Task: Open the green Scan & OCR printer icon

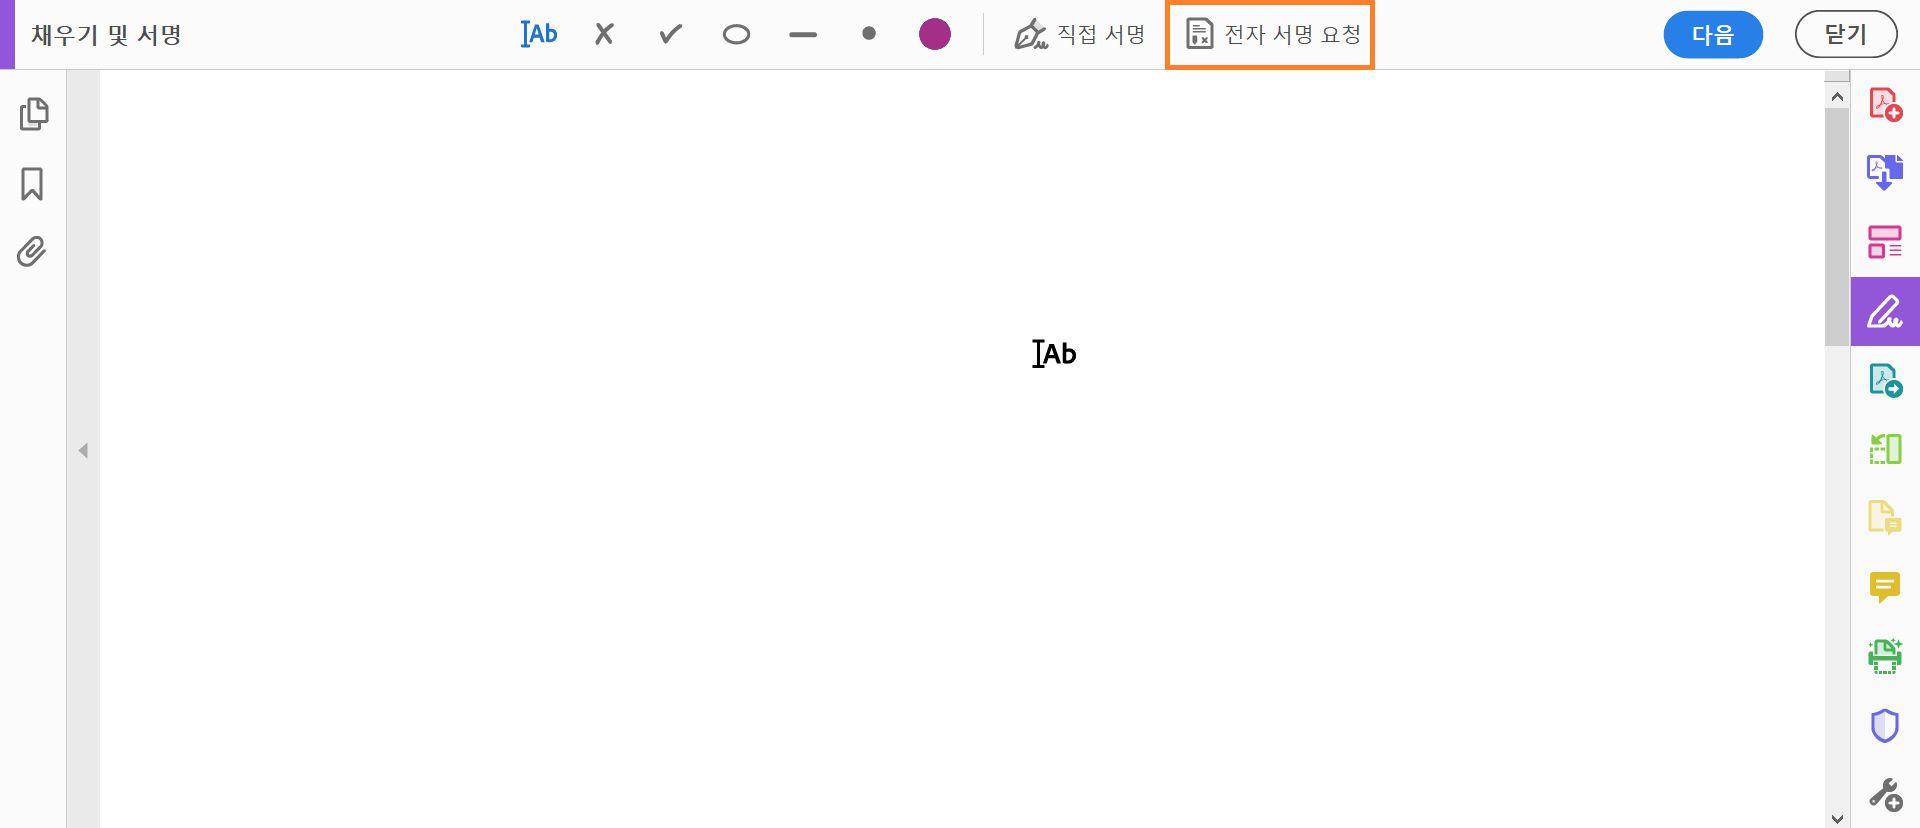Action: 1885,656
